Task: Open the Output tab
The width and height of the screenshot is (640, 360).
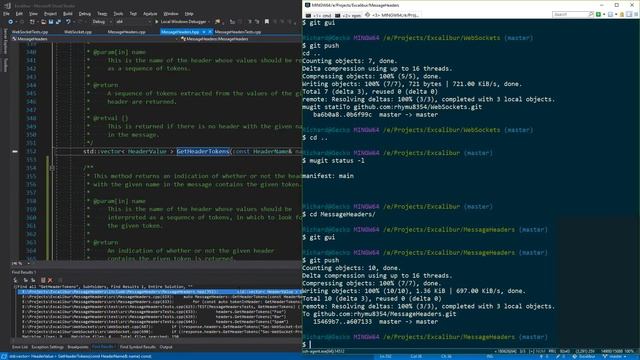Action: coord(166,347)
